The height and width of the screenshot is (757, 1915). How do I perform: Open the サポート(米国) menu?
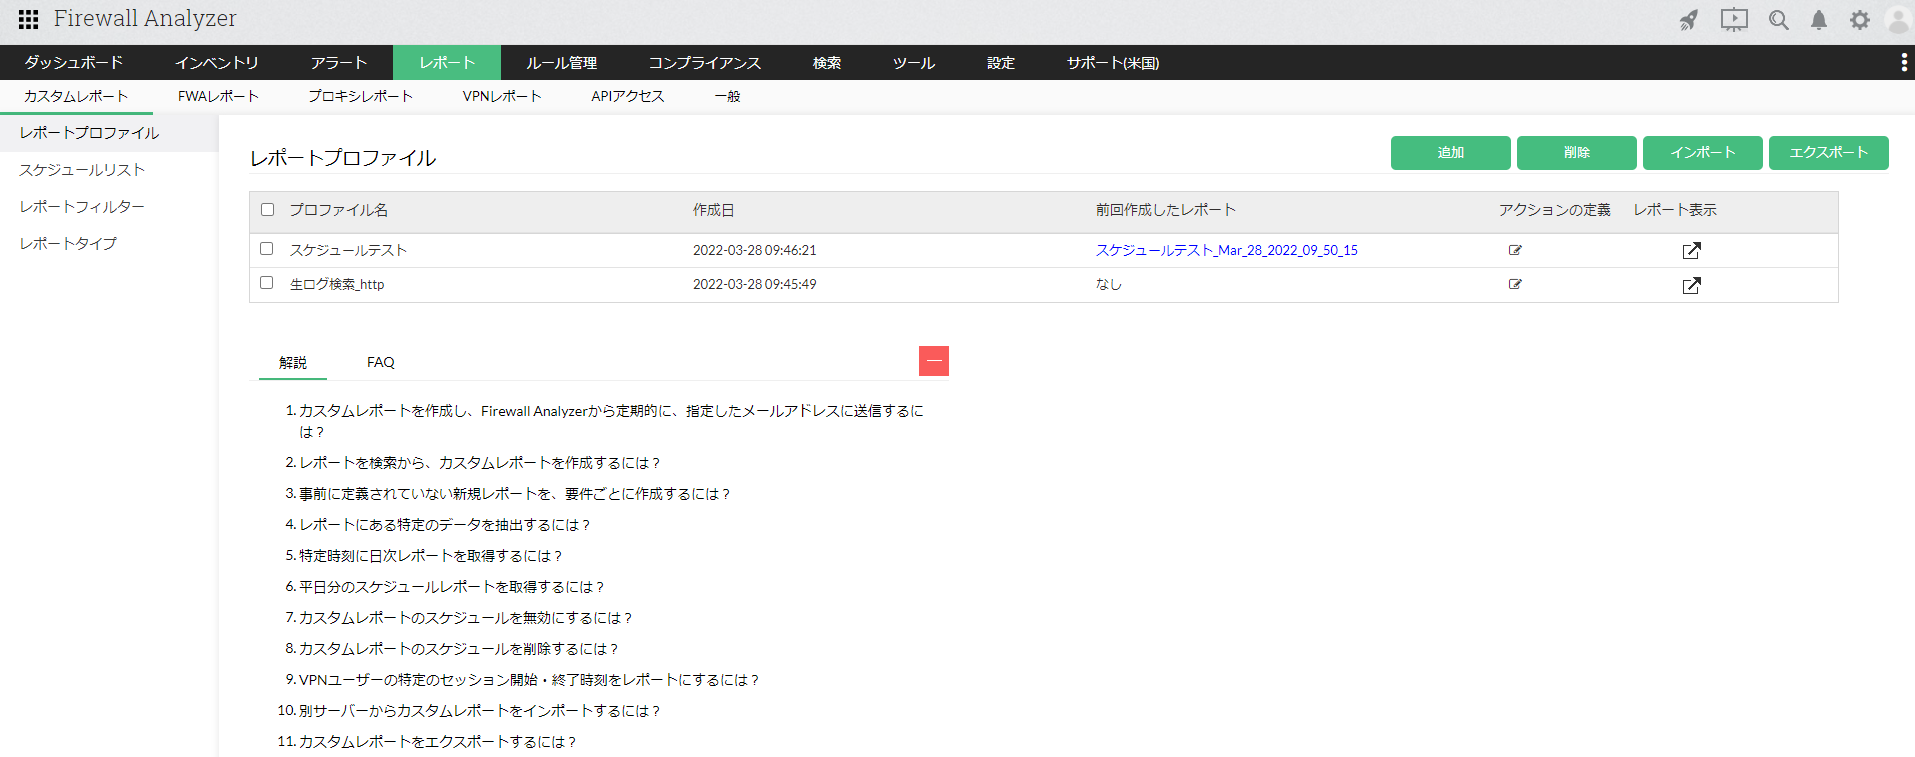click(x=1113, y=63)
